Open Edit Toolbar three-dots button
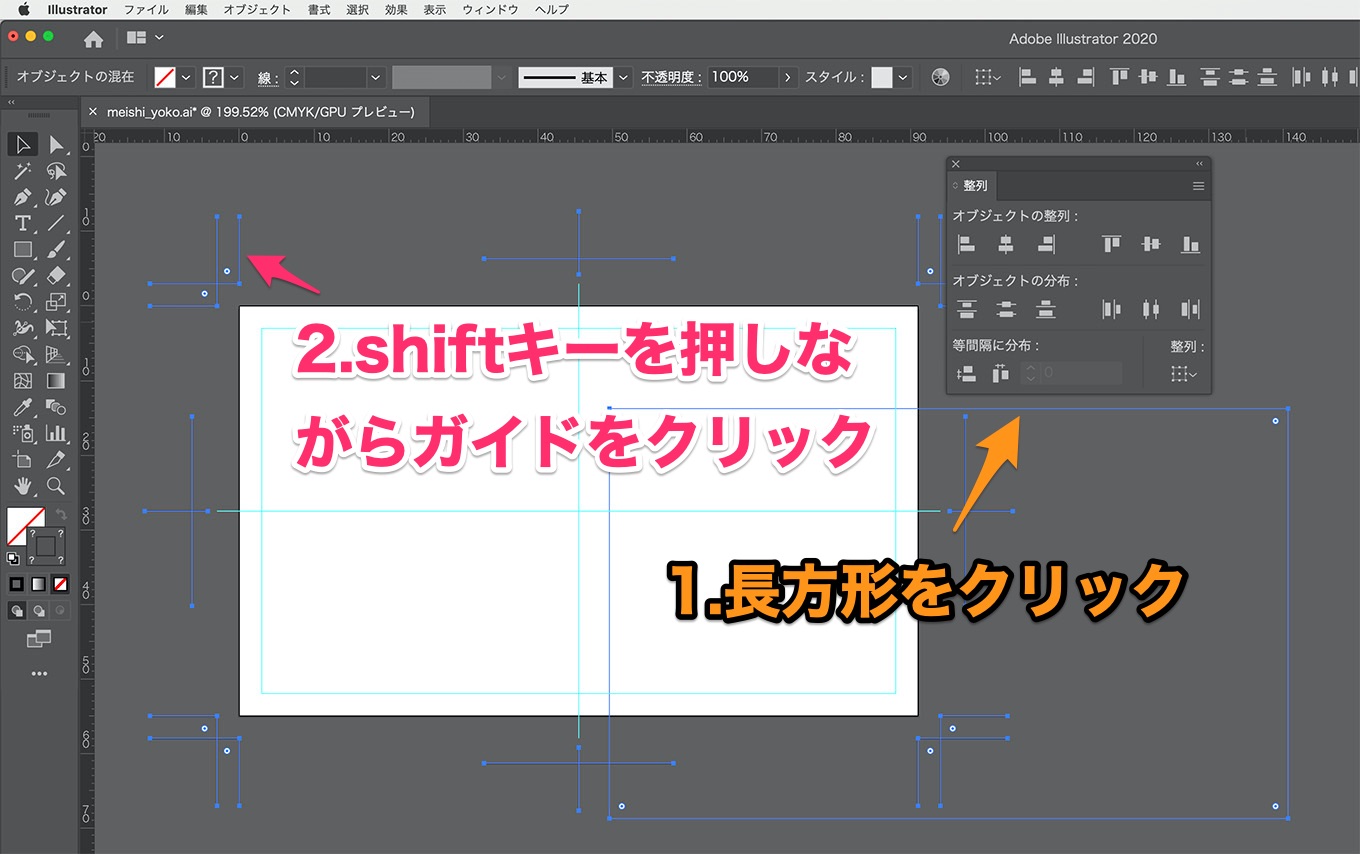The height and width of the screenshot is (854, 1360). coord(39,674)
